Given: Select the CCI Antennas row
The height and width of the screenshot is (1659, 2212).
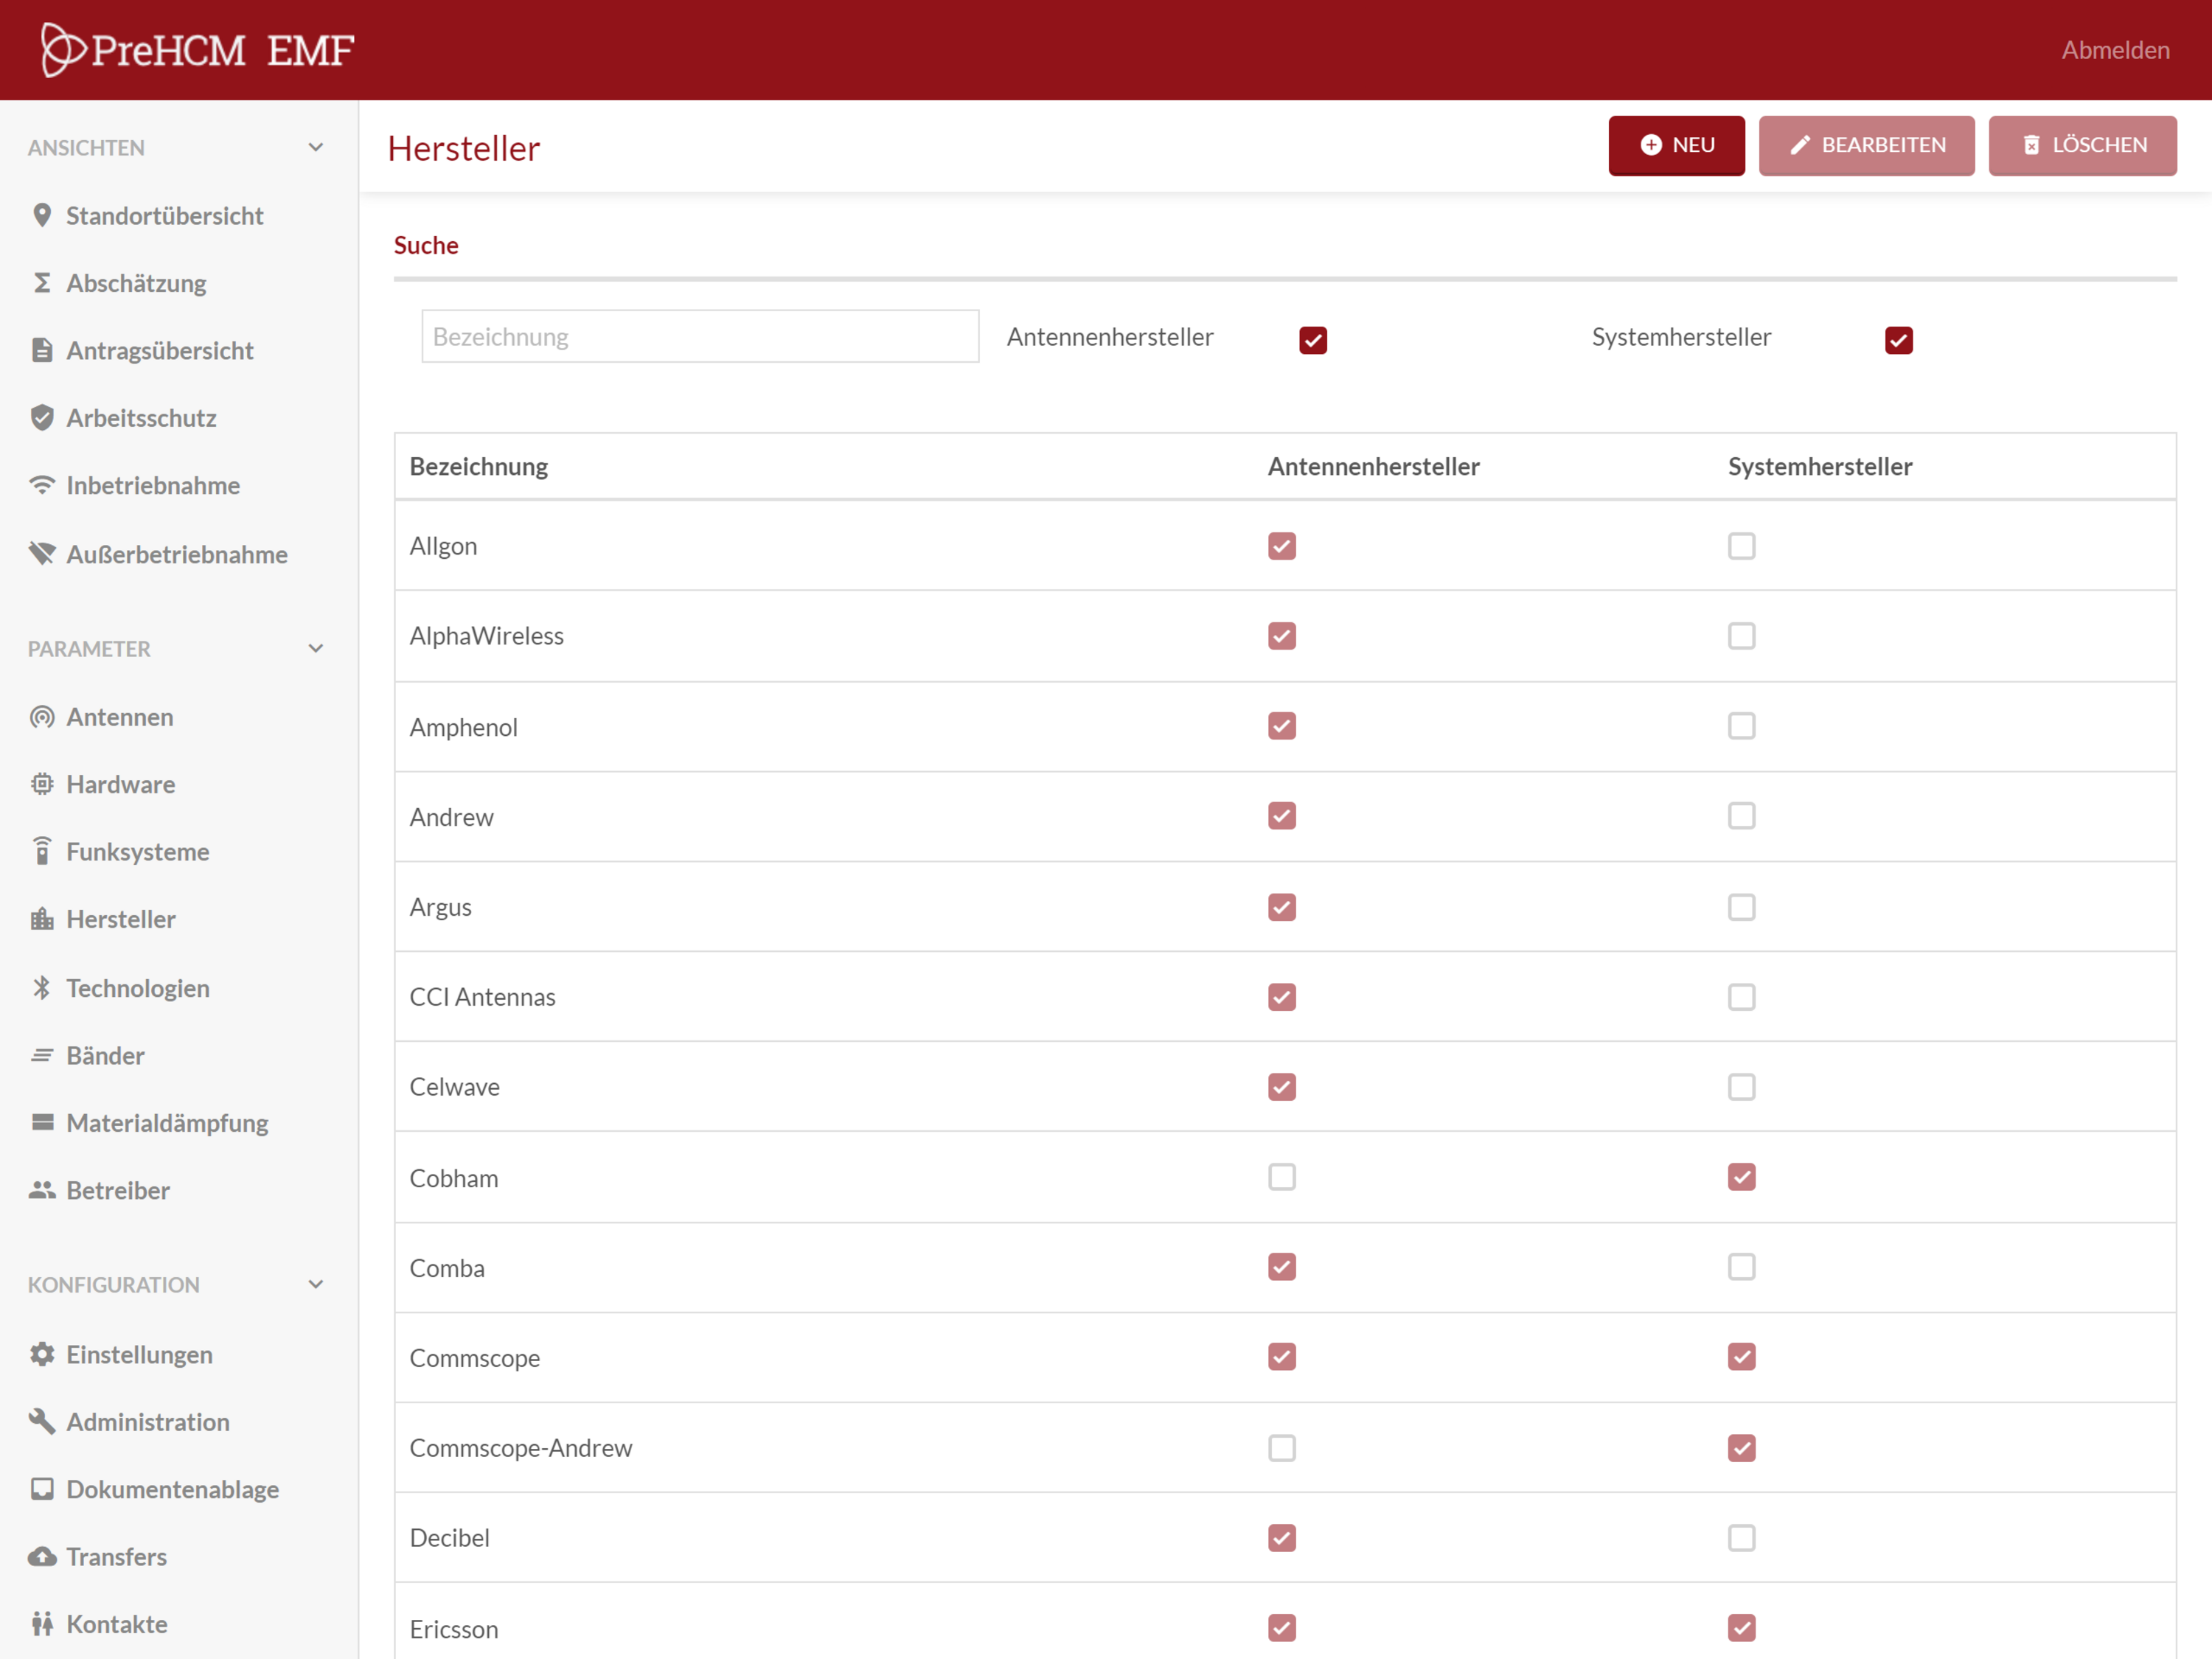Looking at the screenshot, I should click(x=1285, y=997).
